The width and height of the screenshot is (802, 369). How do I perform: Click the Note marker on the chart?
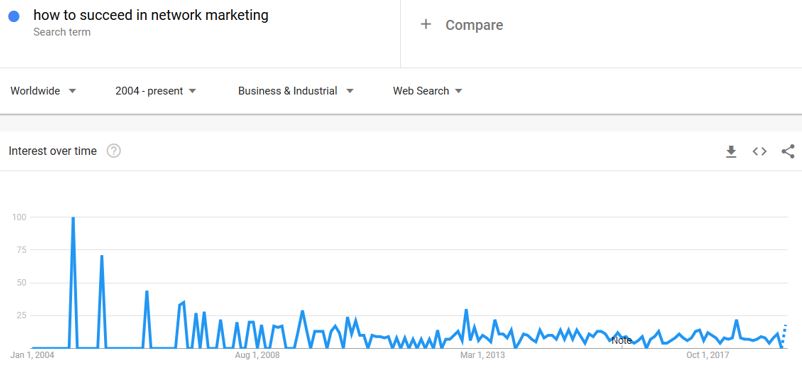point(621,341)
